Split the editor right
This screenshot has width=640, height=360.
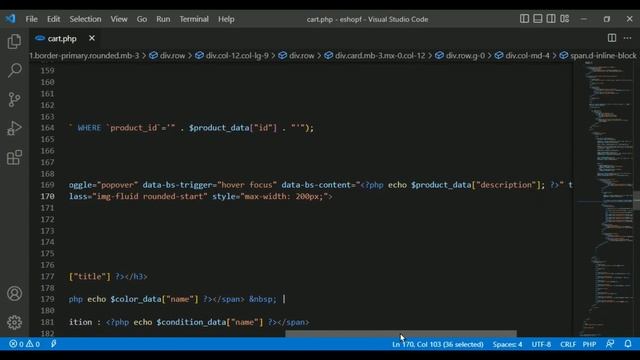tap(612, 38)
